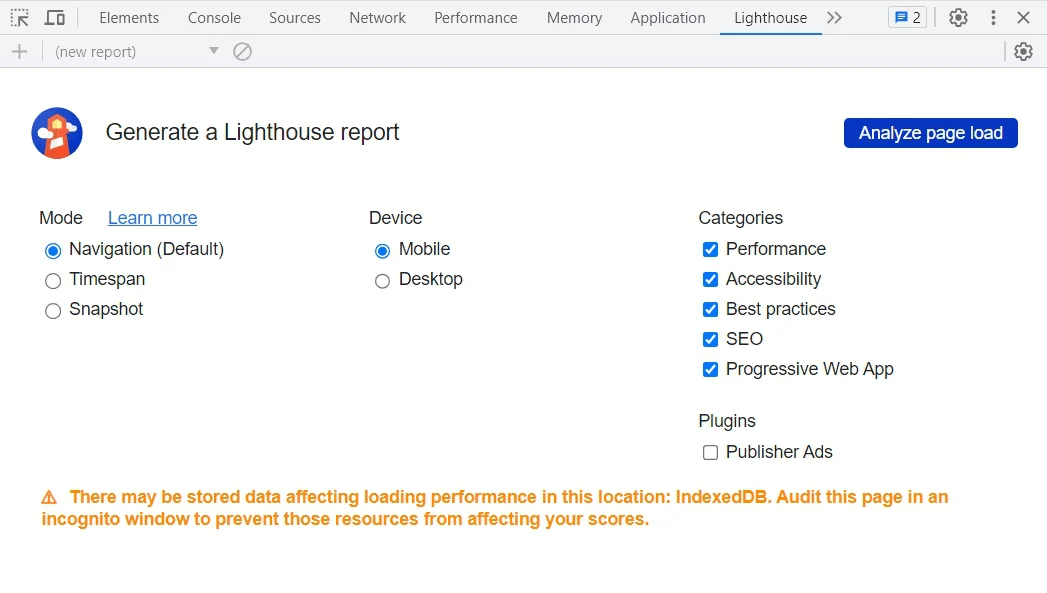This screenshot has height=593, width=1047.
Task: Select the Timespan mode radio button
Action: tap(54, 281)
